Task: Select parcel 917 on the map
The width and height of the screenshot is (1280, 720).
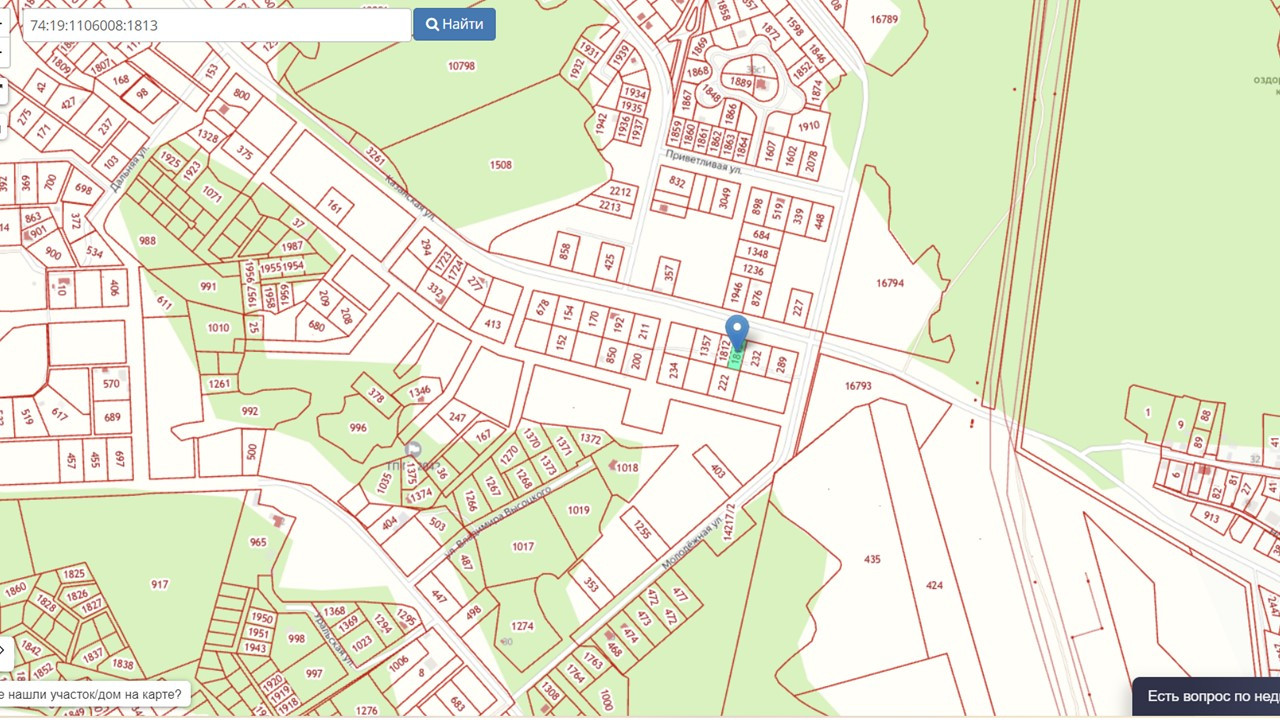Action: point(159,584)
